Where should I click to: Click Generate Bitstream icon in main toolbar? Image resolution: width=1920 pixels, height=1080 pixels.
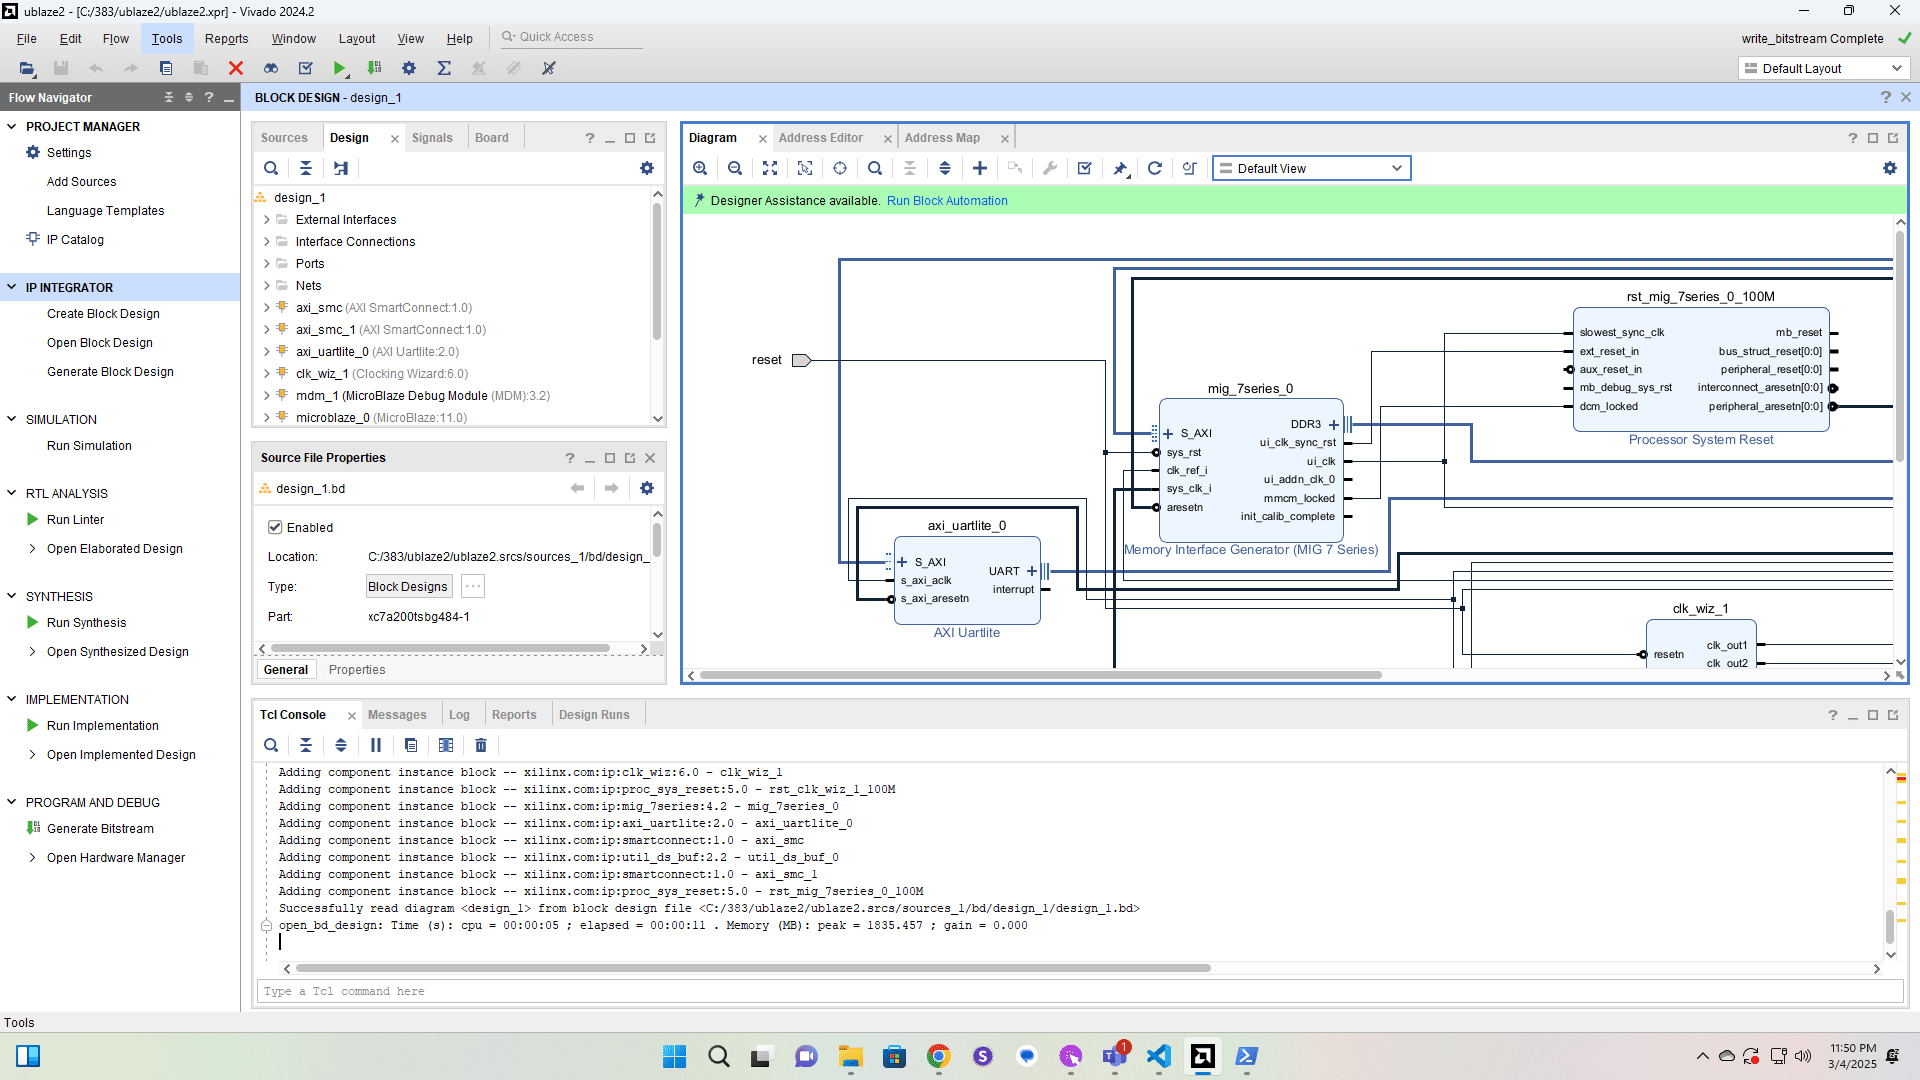tap(375, 68)
